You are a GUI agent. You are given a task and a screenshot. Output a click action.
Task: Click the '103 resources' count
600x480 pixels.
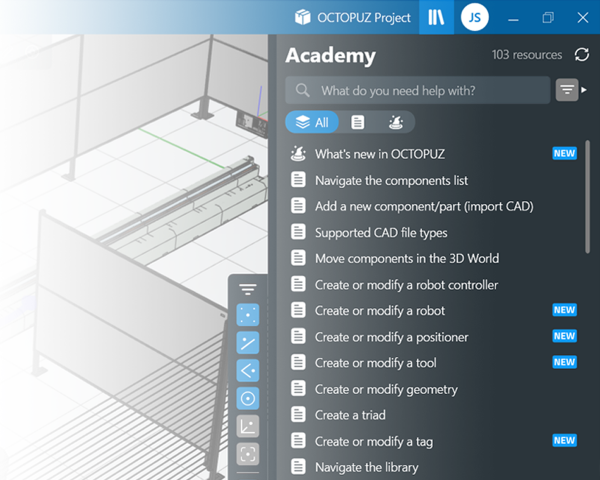coord(527,55)
